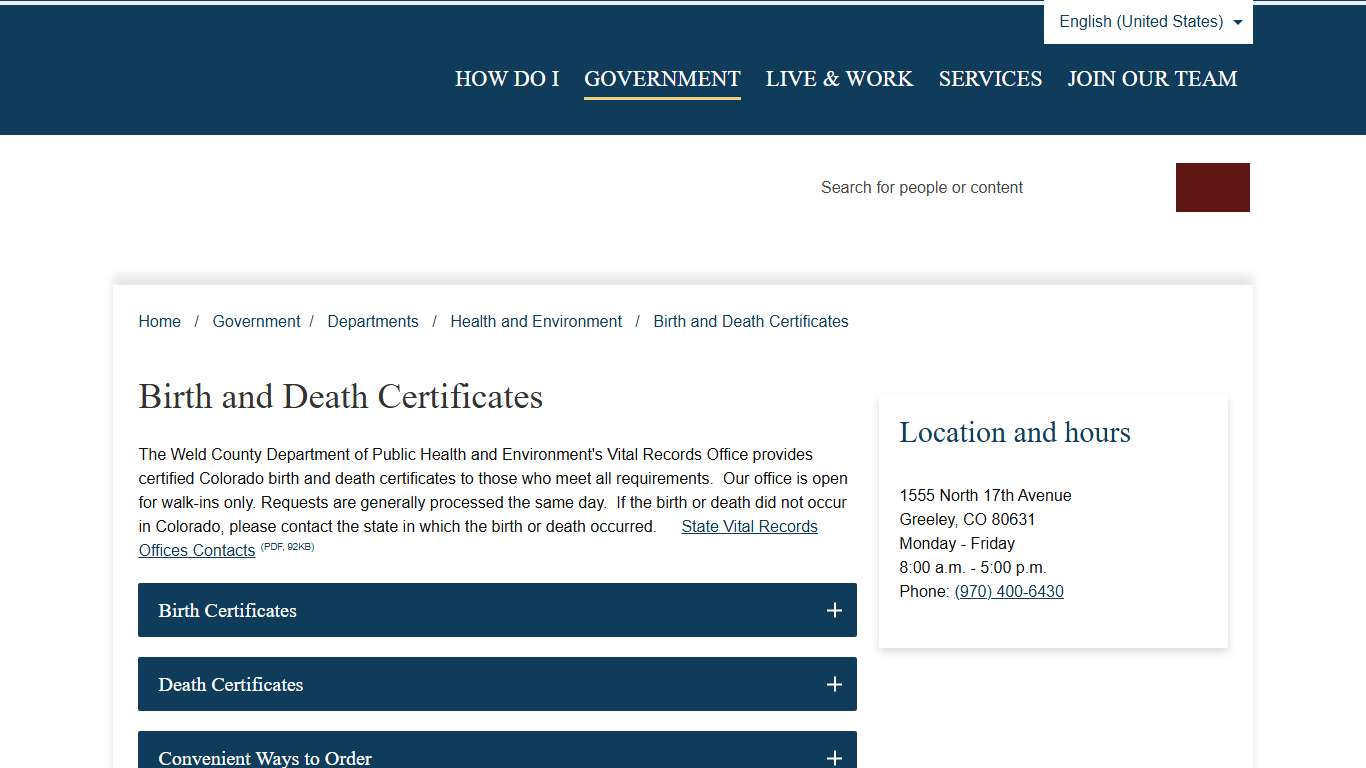The height and width of the screenshot is (768, 1366).
Task: Call the (970) 400-6430 phone link
Action: pyautogui.click(x=1009, y=591)
